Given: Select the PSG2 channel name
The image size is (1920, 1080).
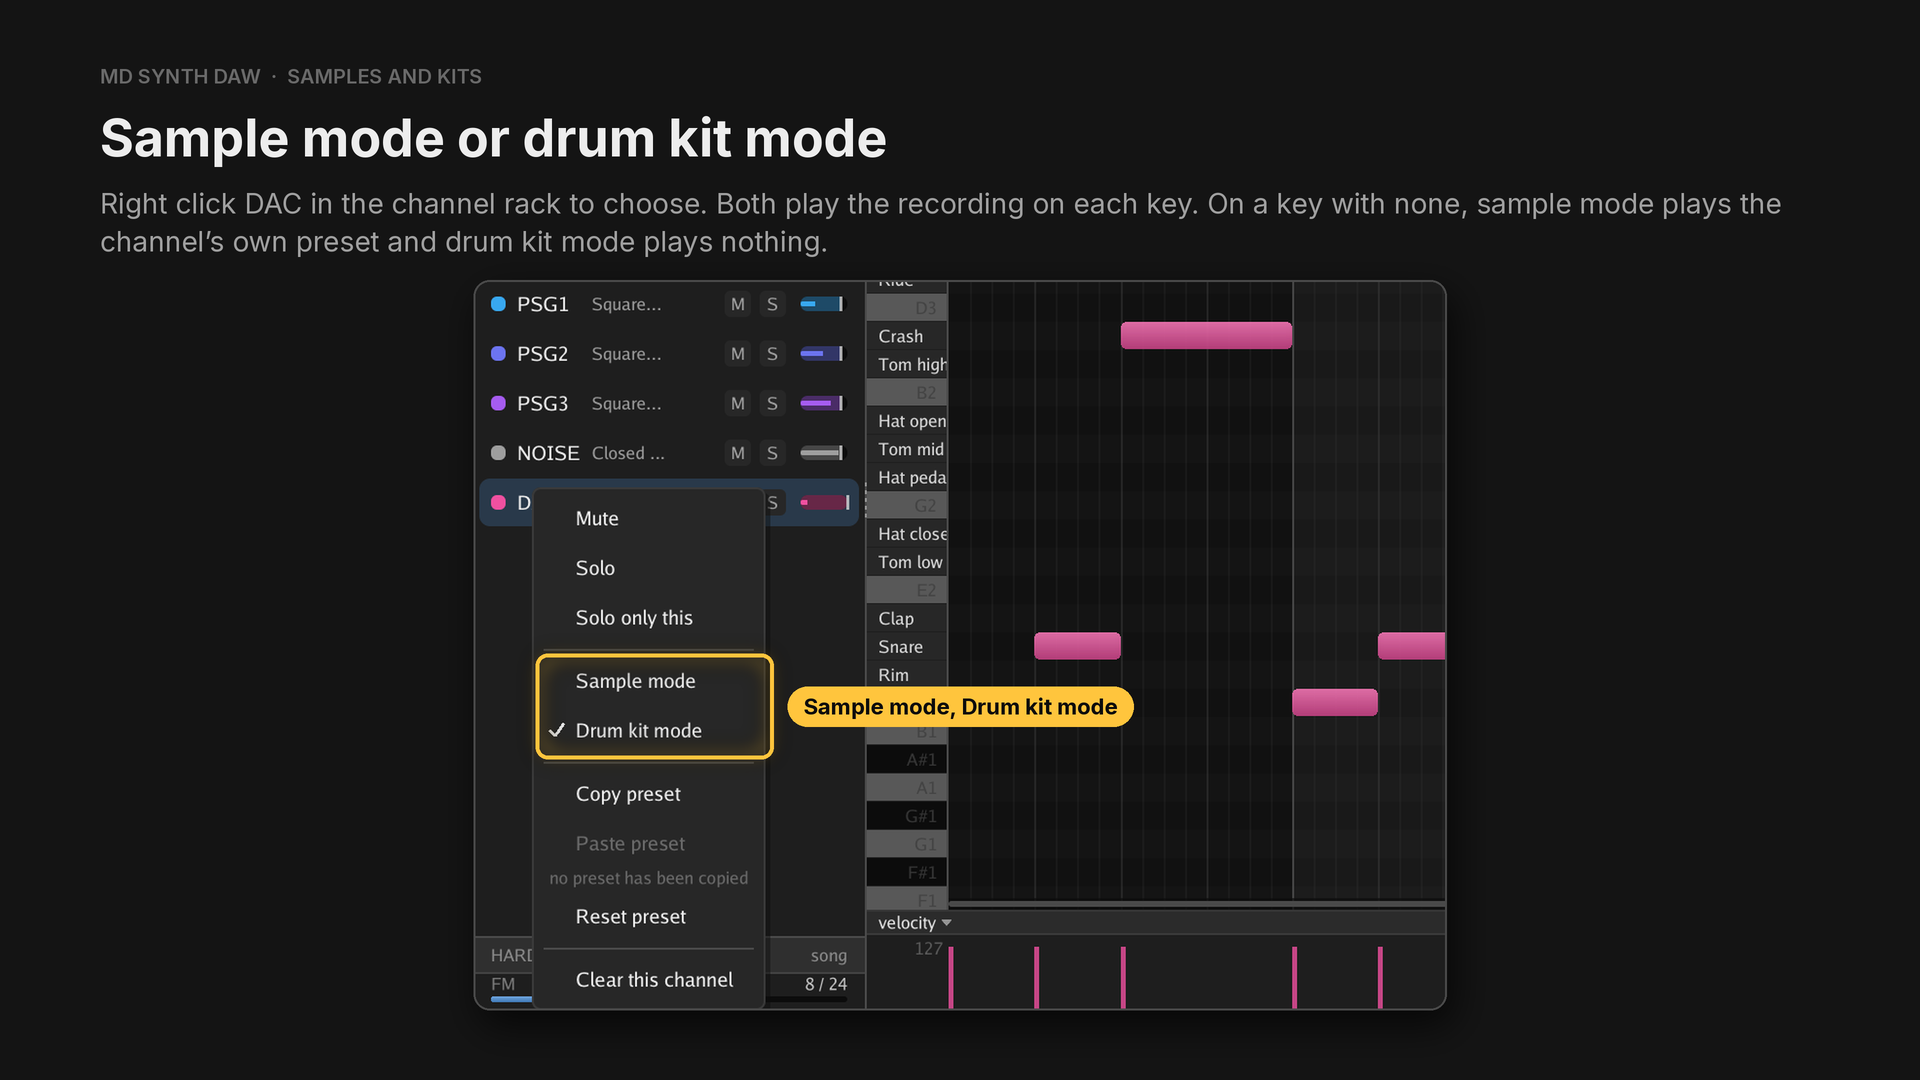Looking at the screenshot, I should coord(542,354).
